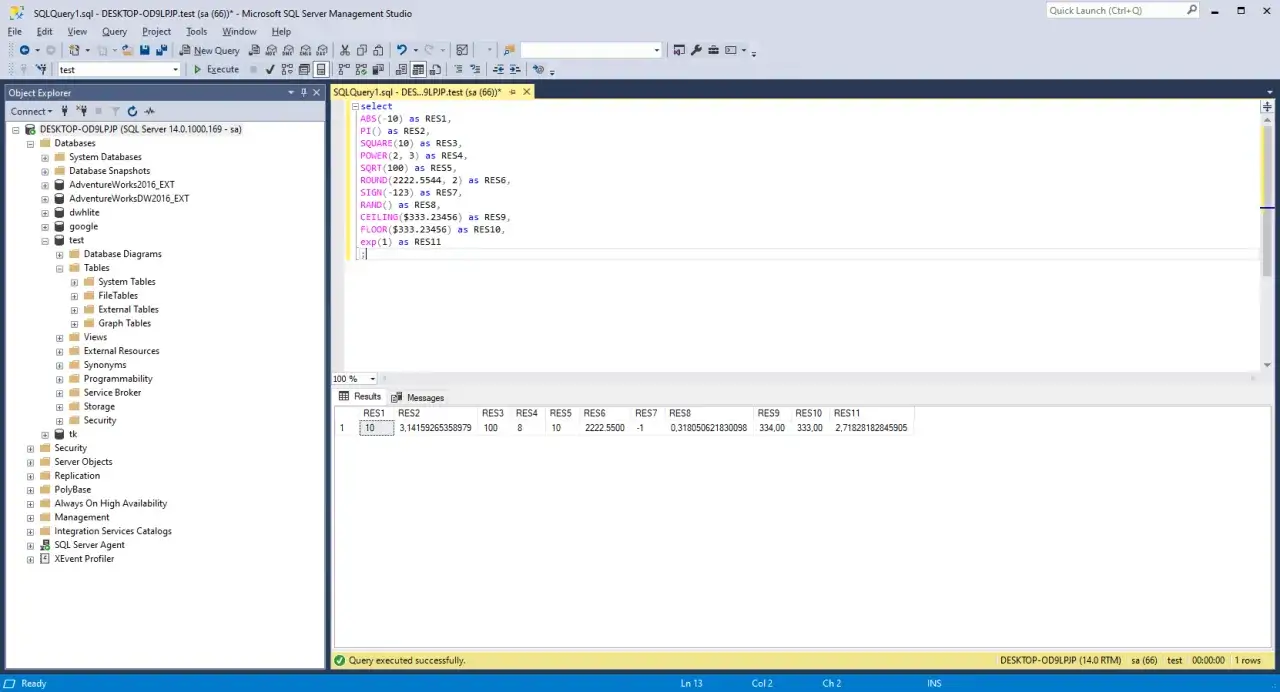Open the Connect dropdown in Object Explorer
Viewport: 1280px width, 692px height.
pyautogui.click(x=31, y=111)
